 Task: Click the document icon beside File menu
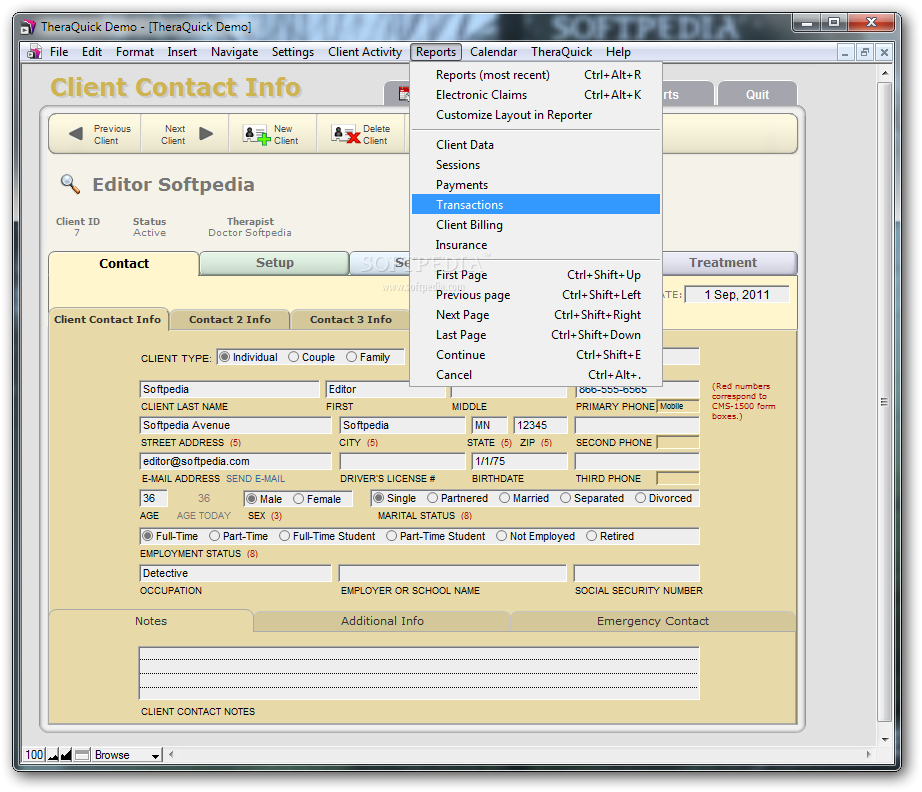35,52
